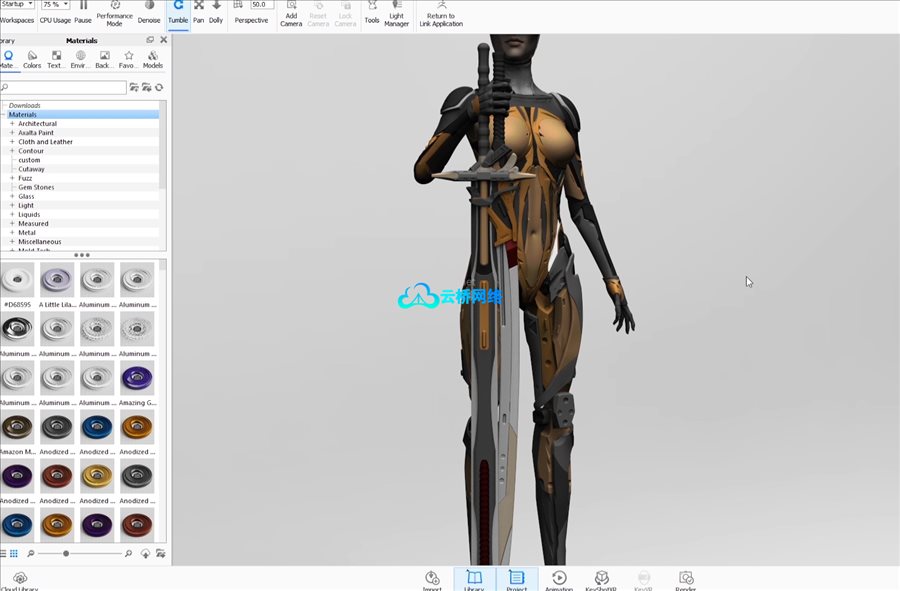Open the Light Manager
Screen dimensions: 900x591
coord(396,13)
